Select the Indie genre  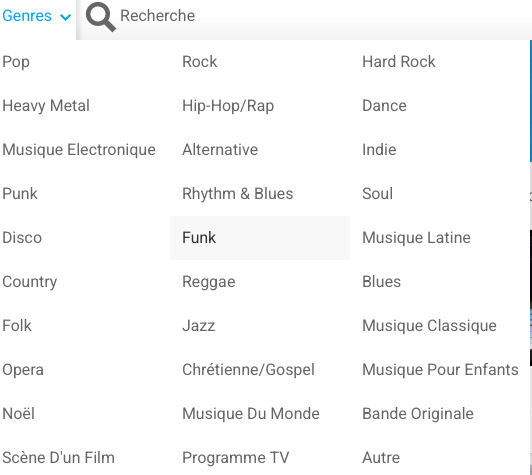pyautogui.click(x=379, y=150)
